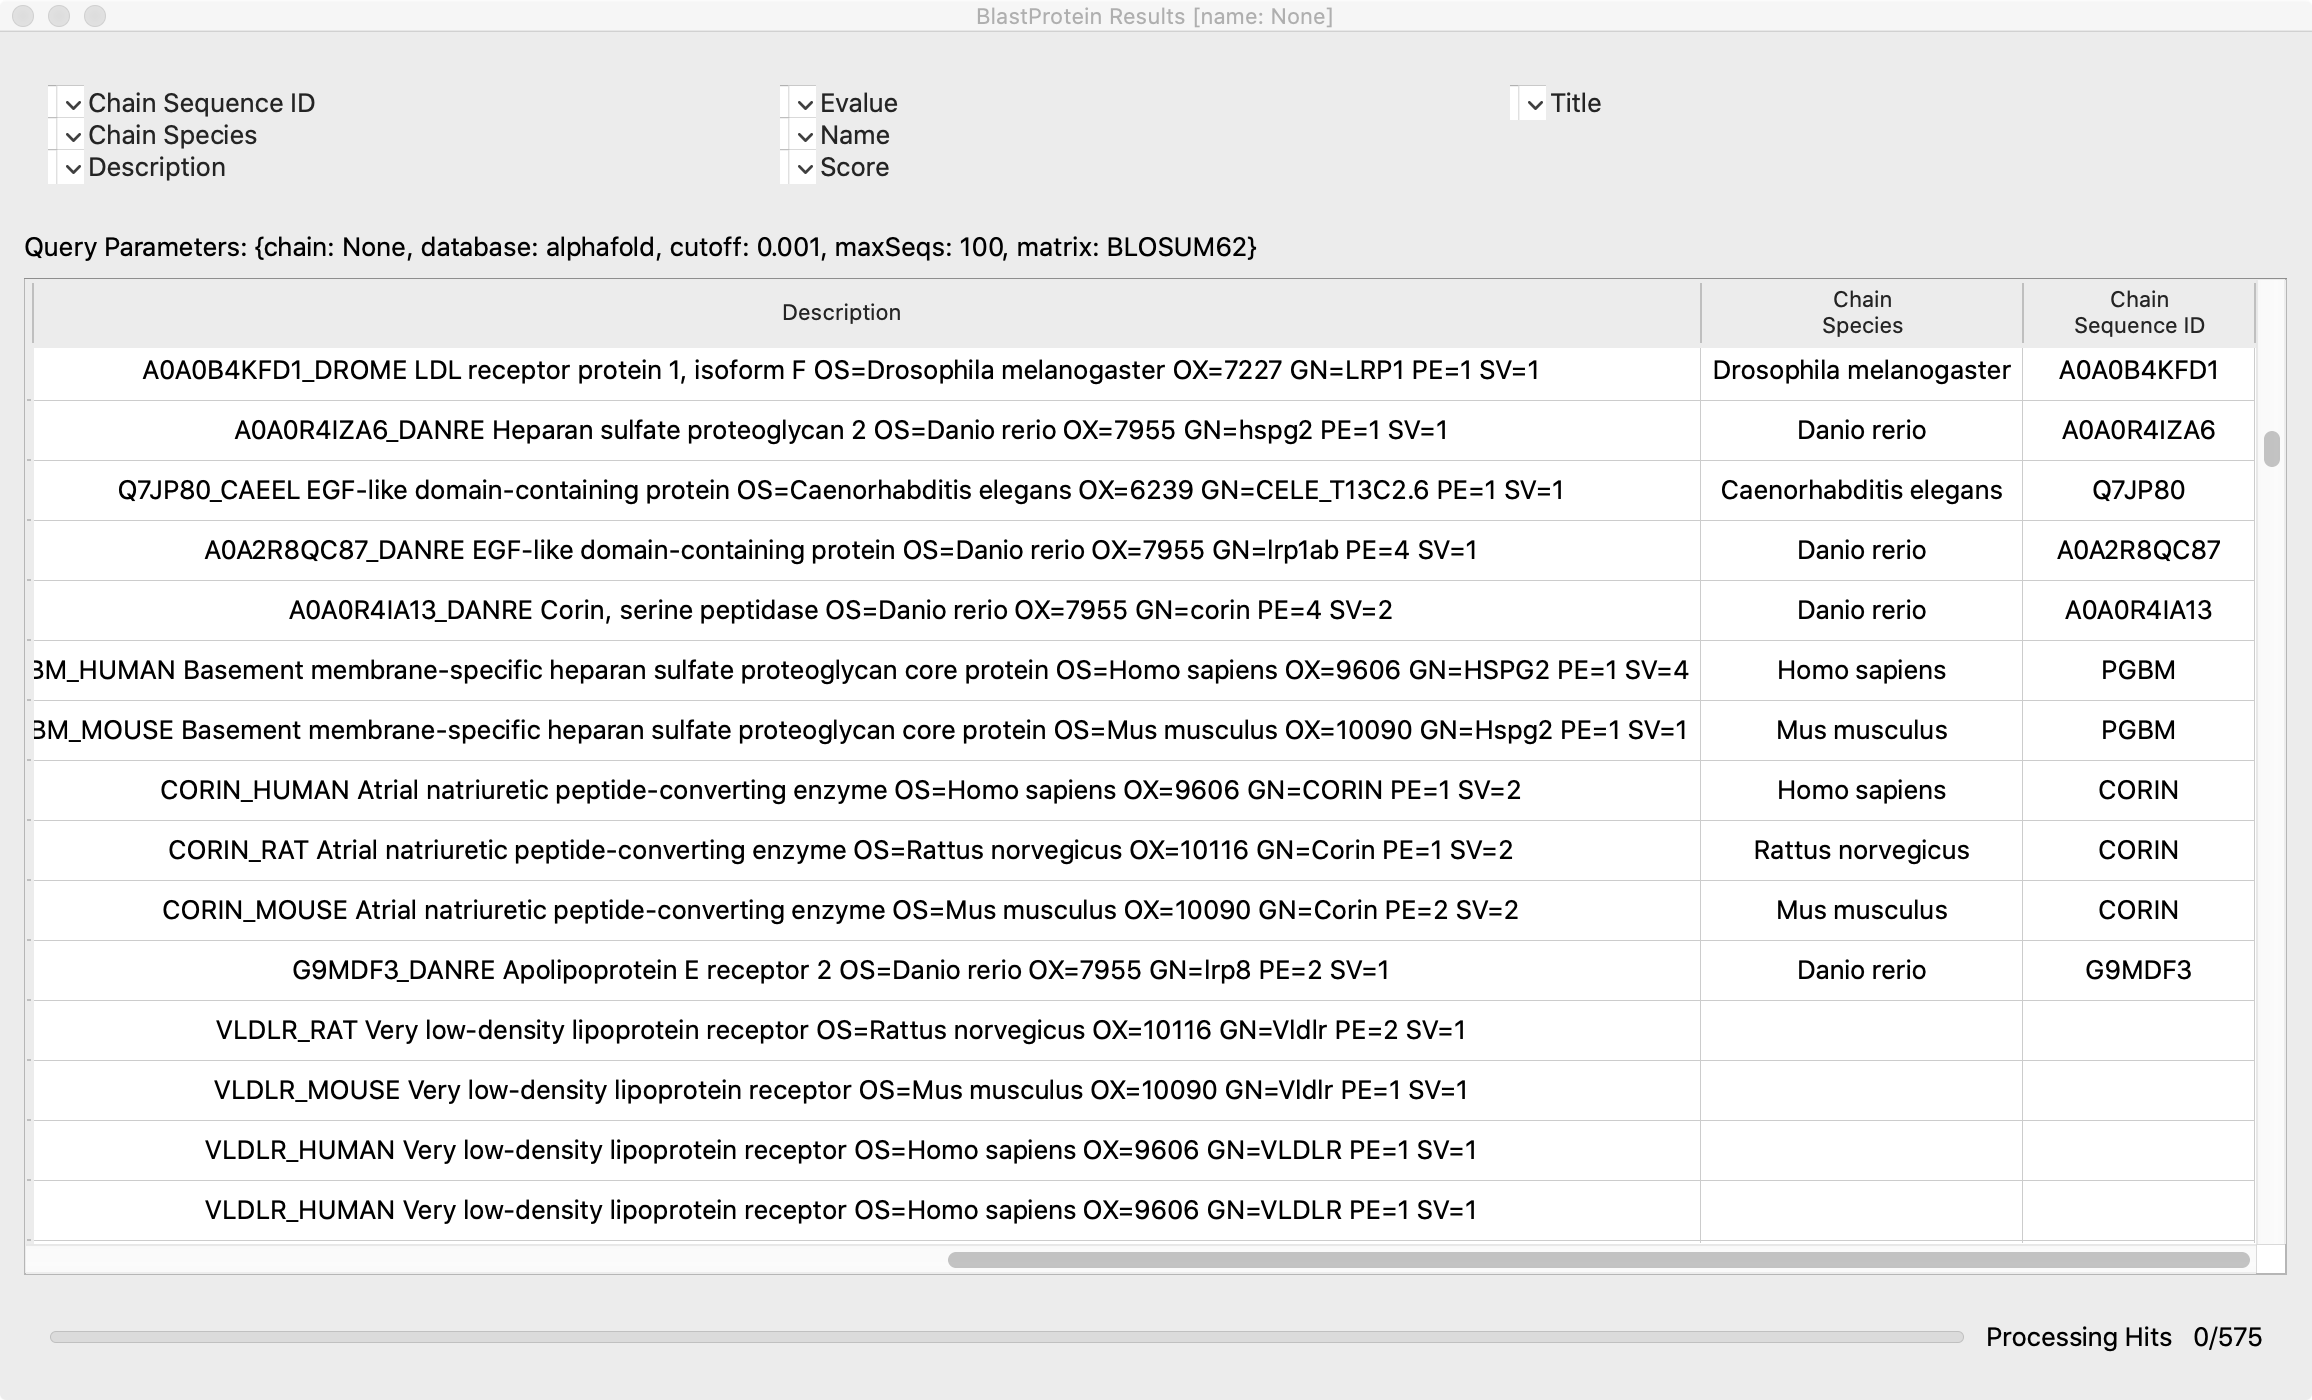Select the VLDLR_MOUSE result row
2312x1400 pixels.
840,1091
